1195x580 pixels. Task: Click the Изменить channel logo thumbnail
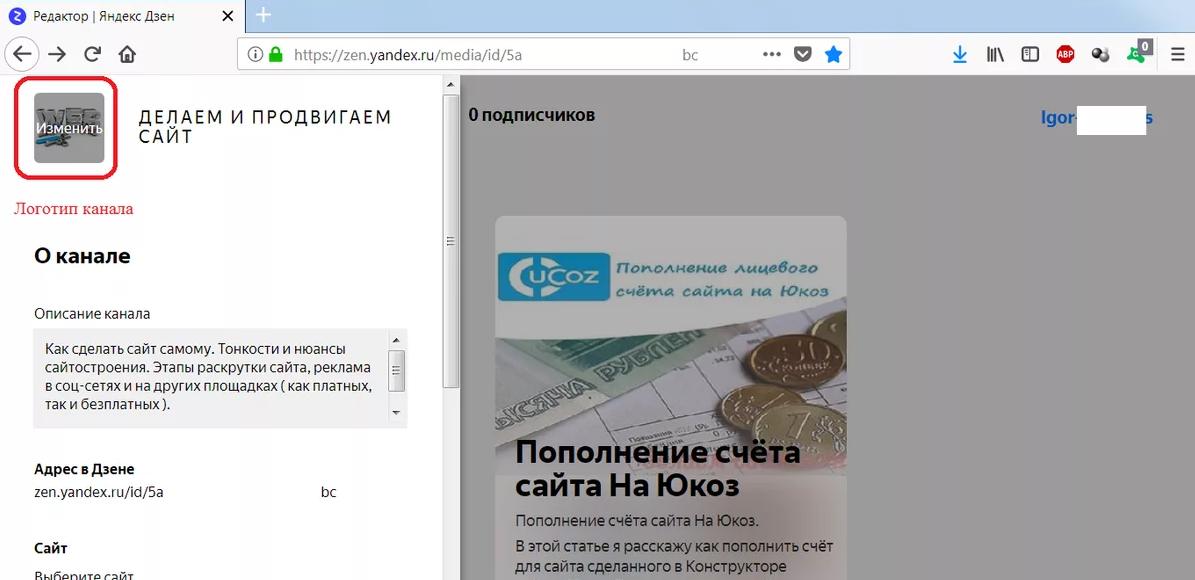69,128
